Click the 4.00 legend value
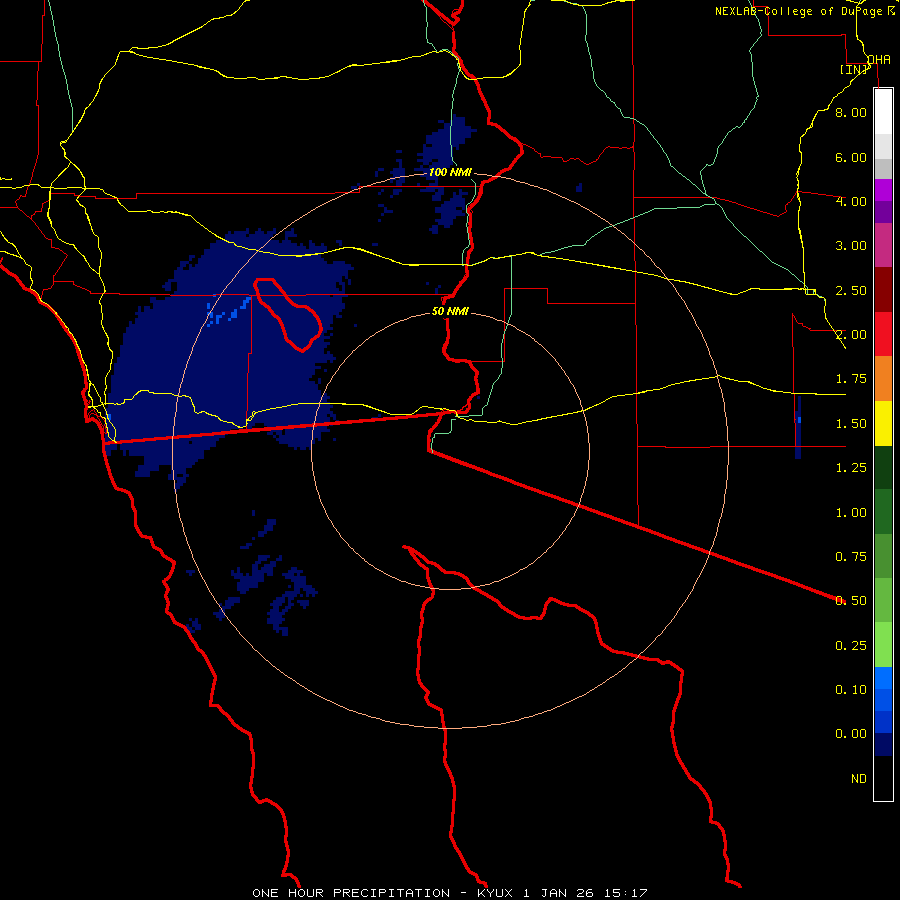 851,201
